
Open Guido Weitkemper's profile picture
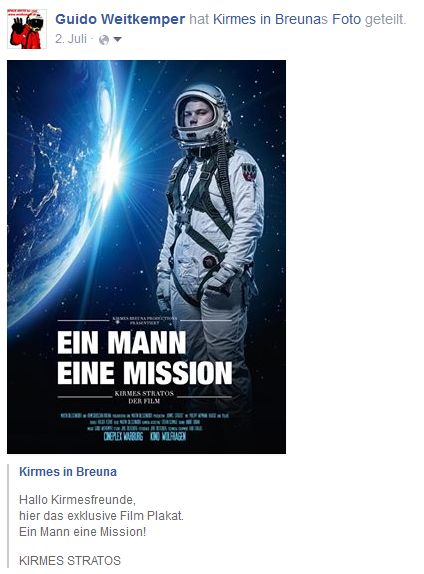(27, 29)
